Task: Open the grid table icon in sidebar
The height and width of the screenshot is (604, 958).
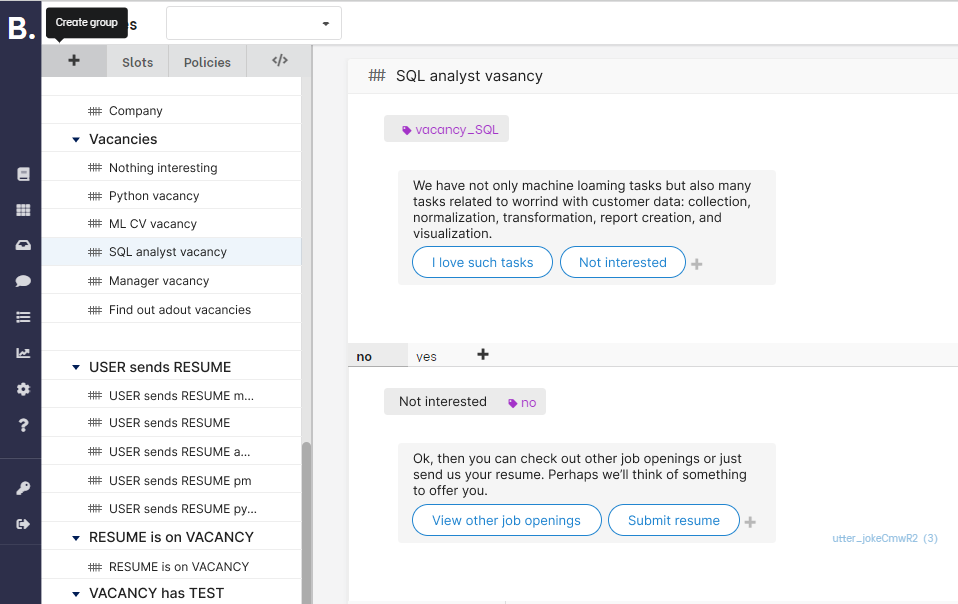Action: 23,210
